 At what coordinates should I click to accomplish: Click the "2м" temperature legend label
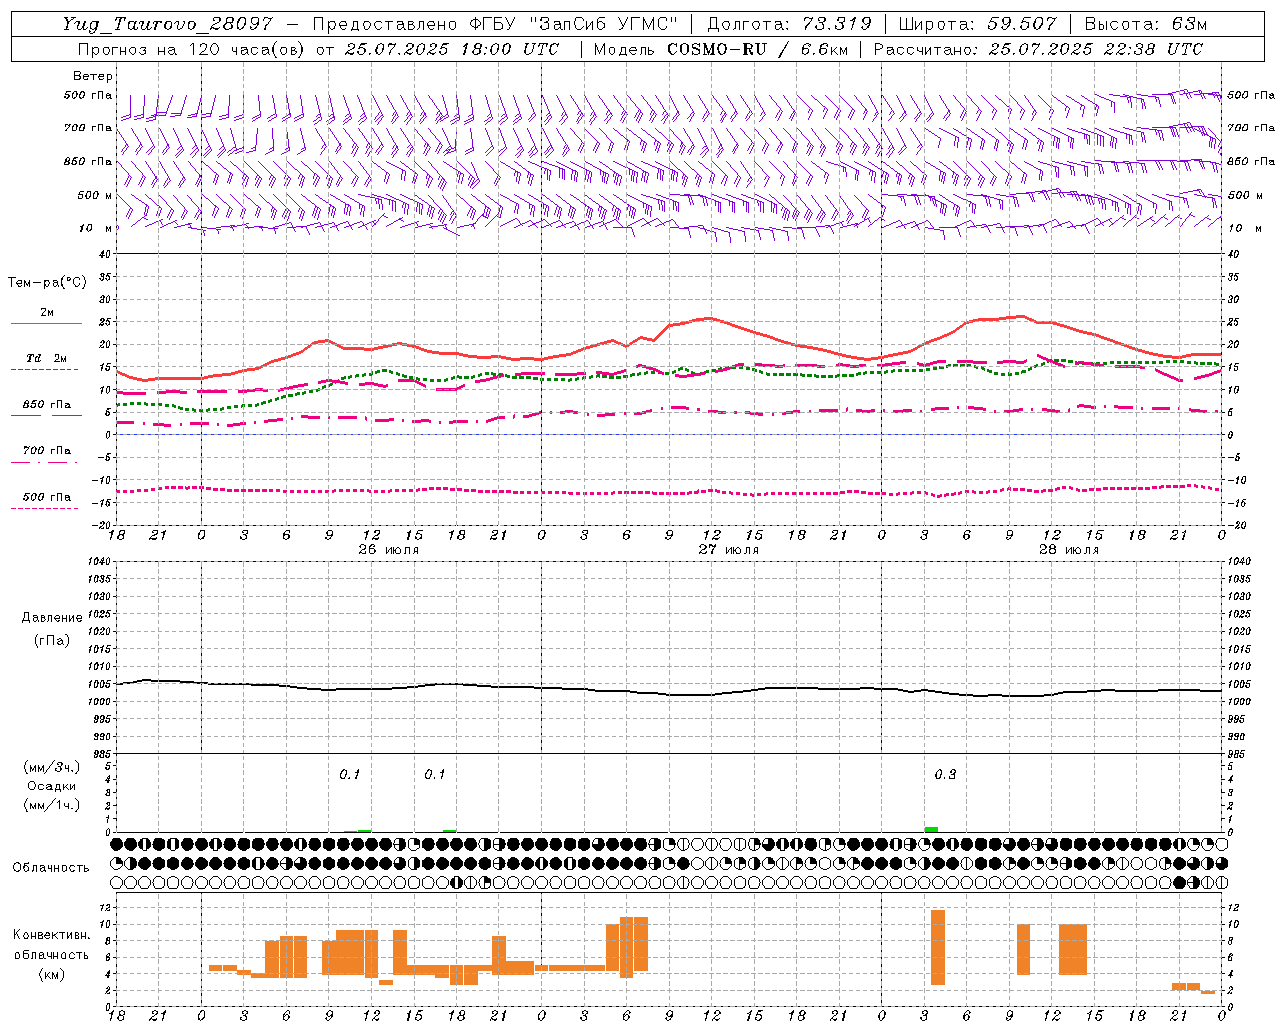(47, 312)
